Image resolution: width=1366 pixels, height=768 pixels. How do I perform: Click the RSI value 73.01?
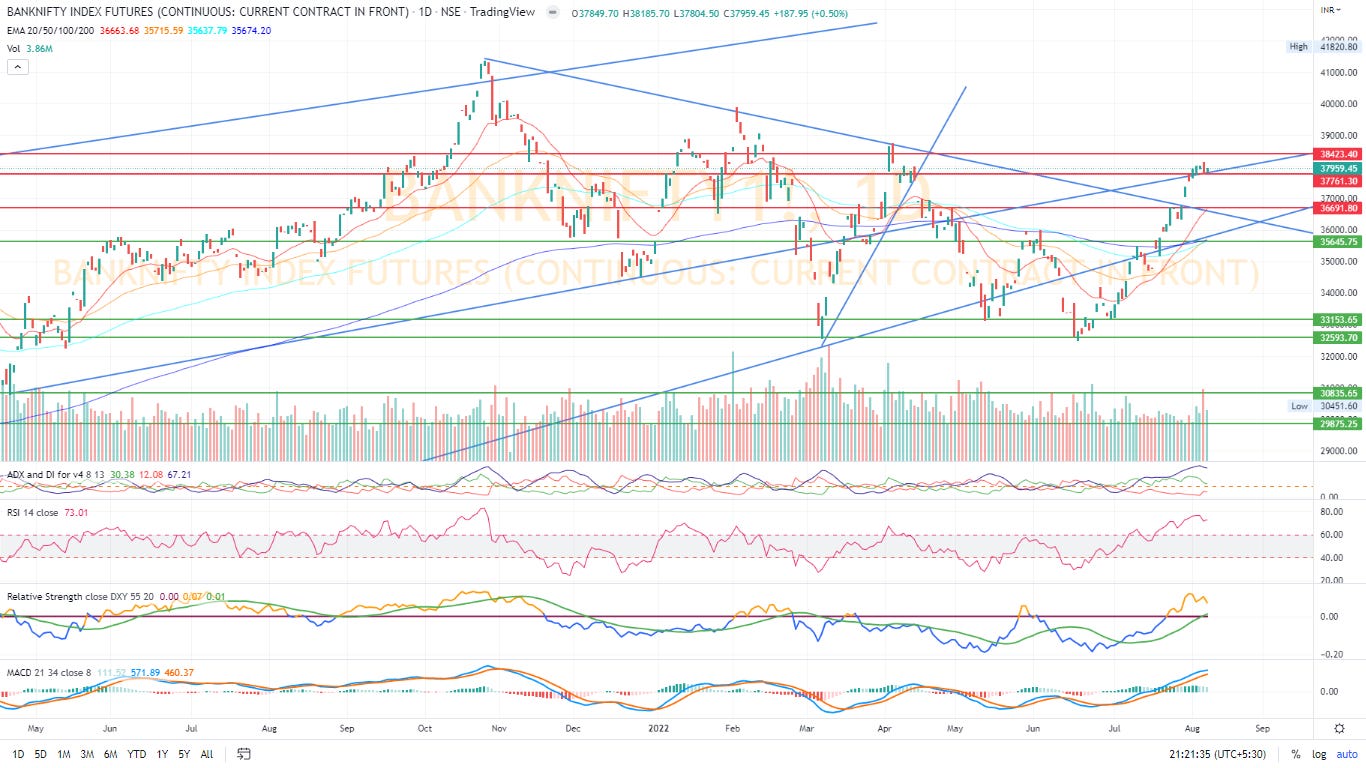[76, 512]
